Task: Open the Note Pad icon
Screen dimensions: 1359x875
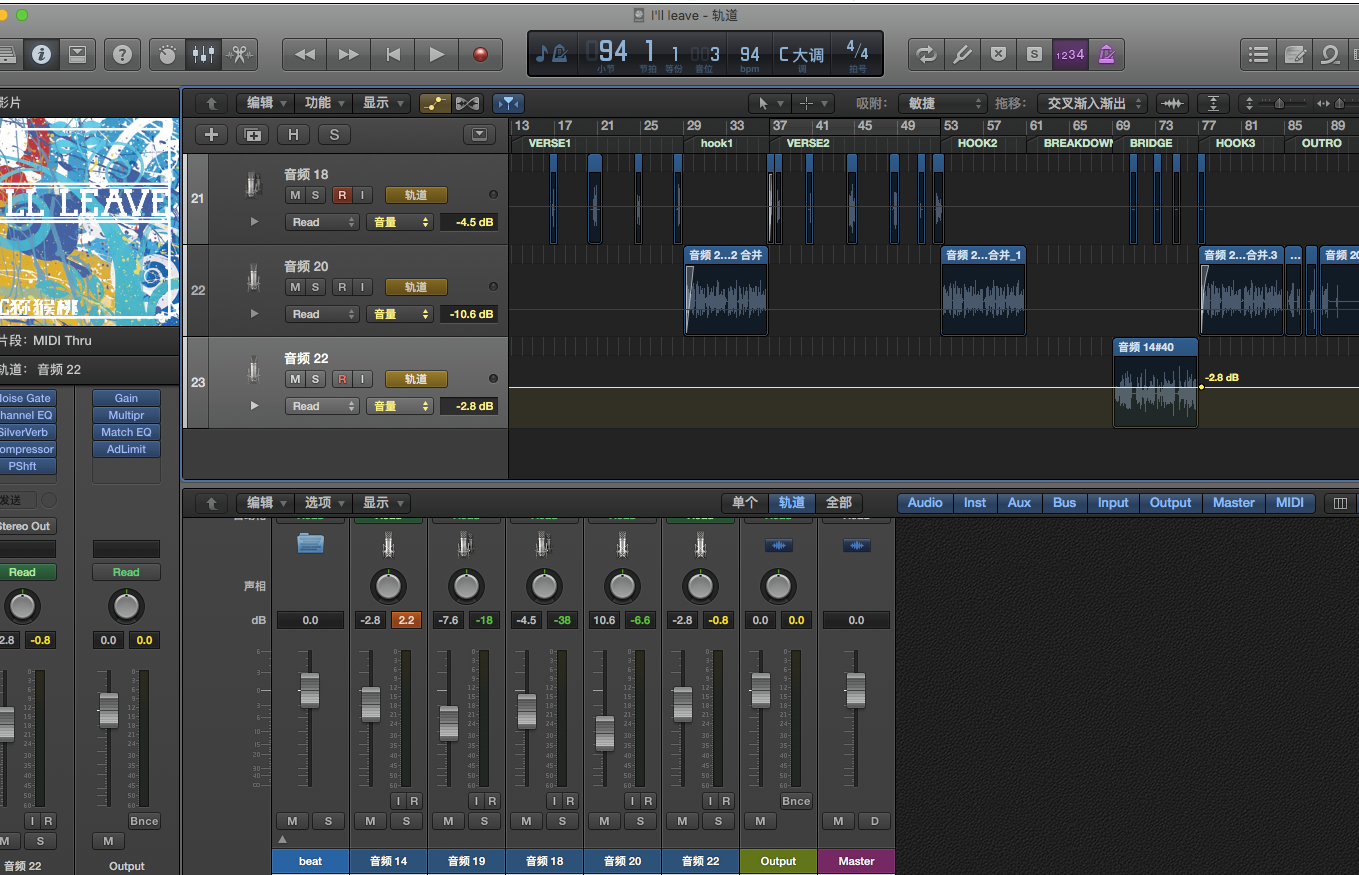Action: coord(1296,54)
